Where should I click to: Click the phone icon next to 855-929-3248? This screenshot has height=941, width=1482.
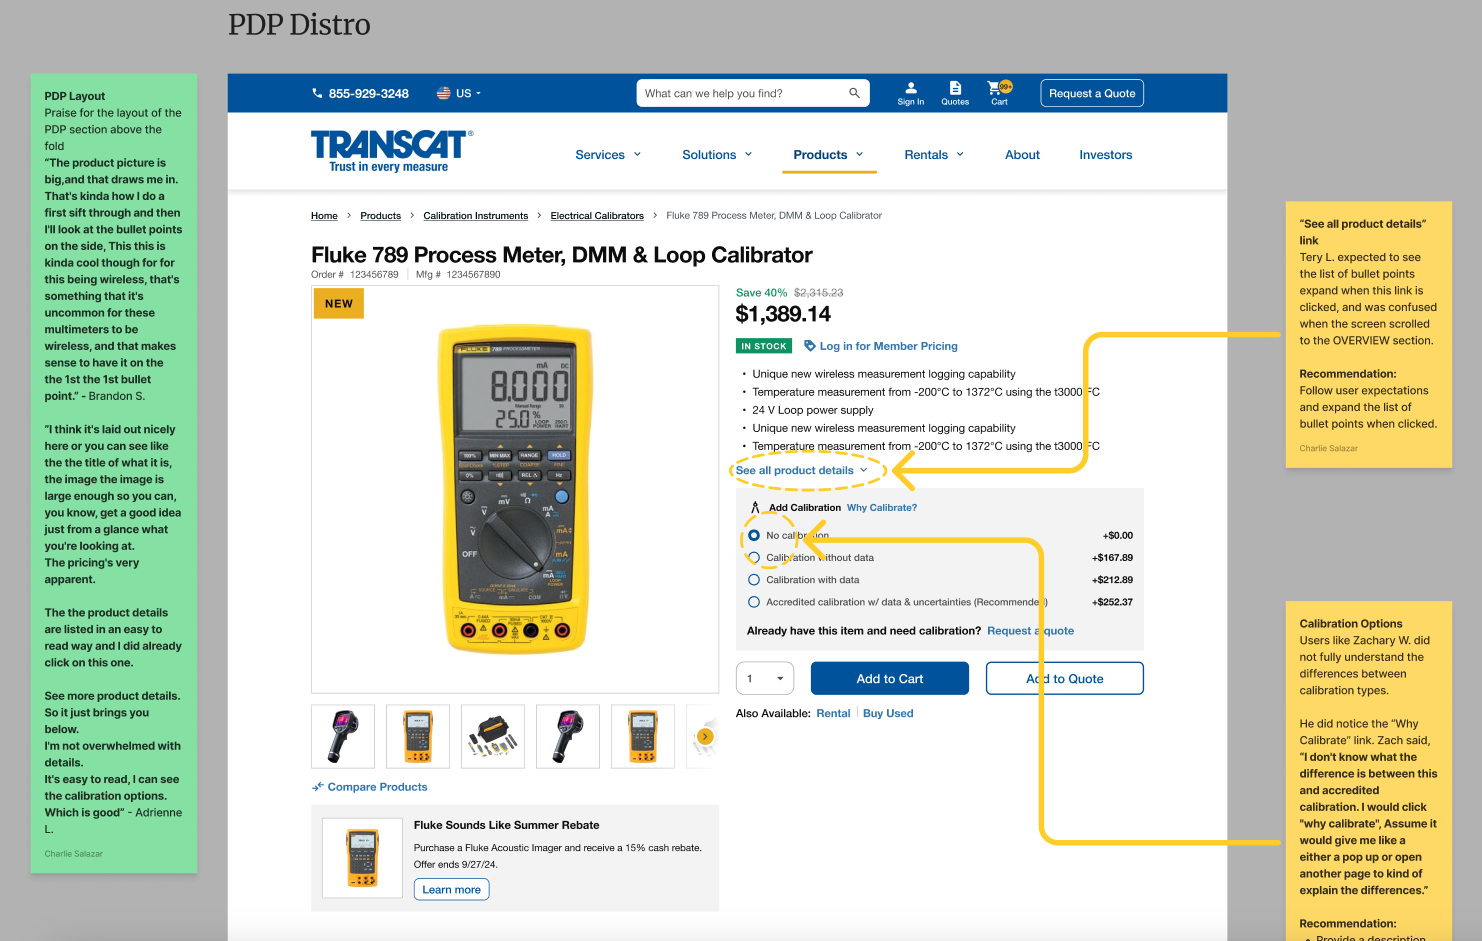coord(317,93)
